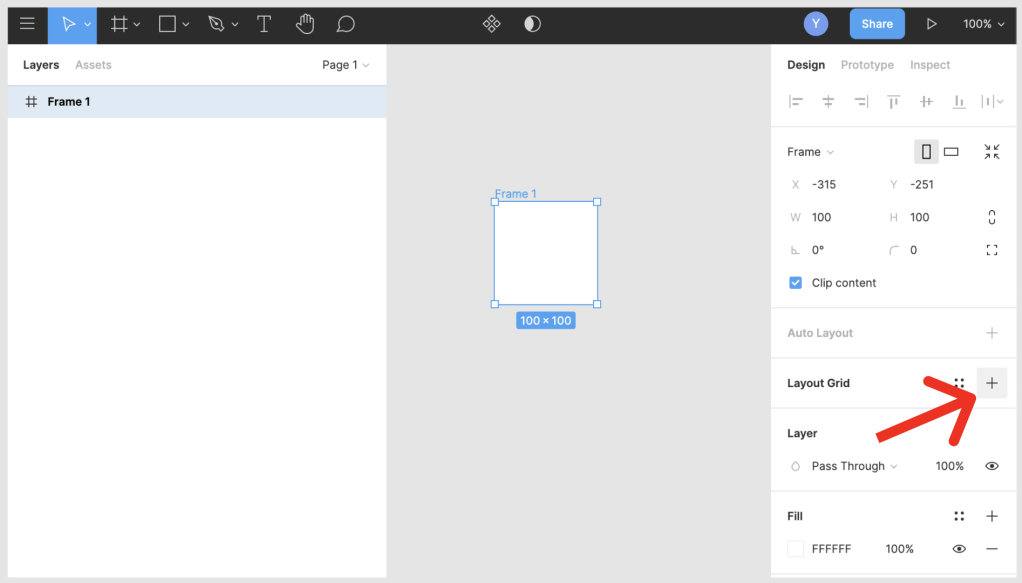Expand the Pass Through blend mode dropdown
Screen dimensions: 1022x583
(x=854, y=466)
